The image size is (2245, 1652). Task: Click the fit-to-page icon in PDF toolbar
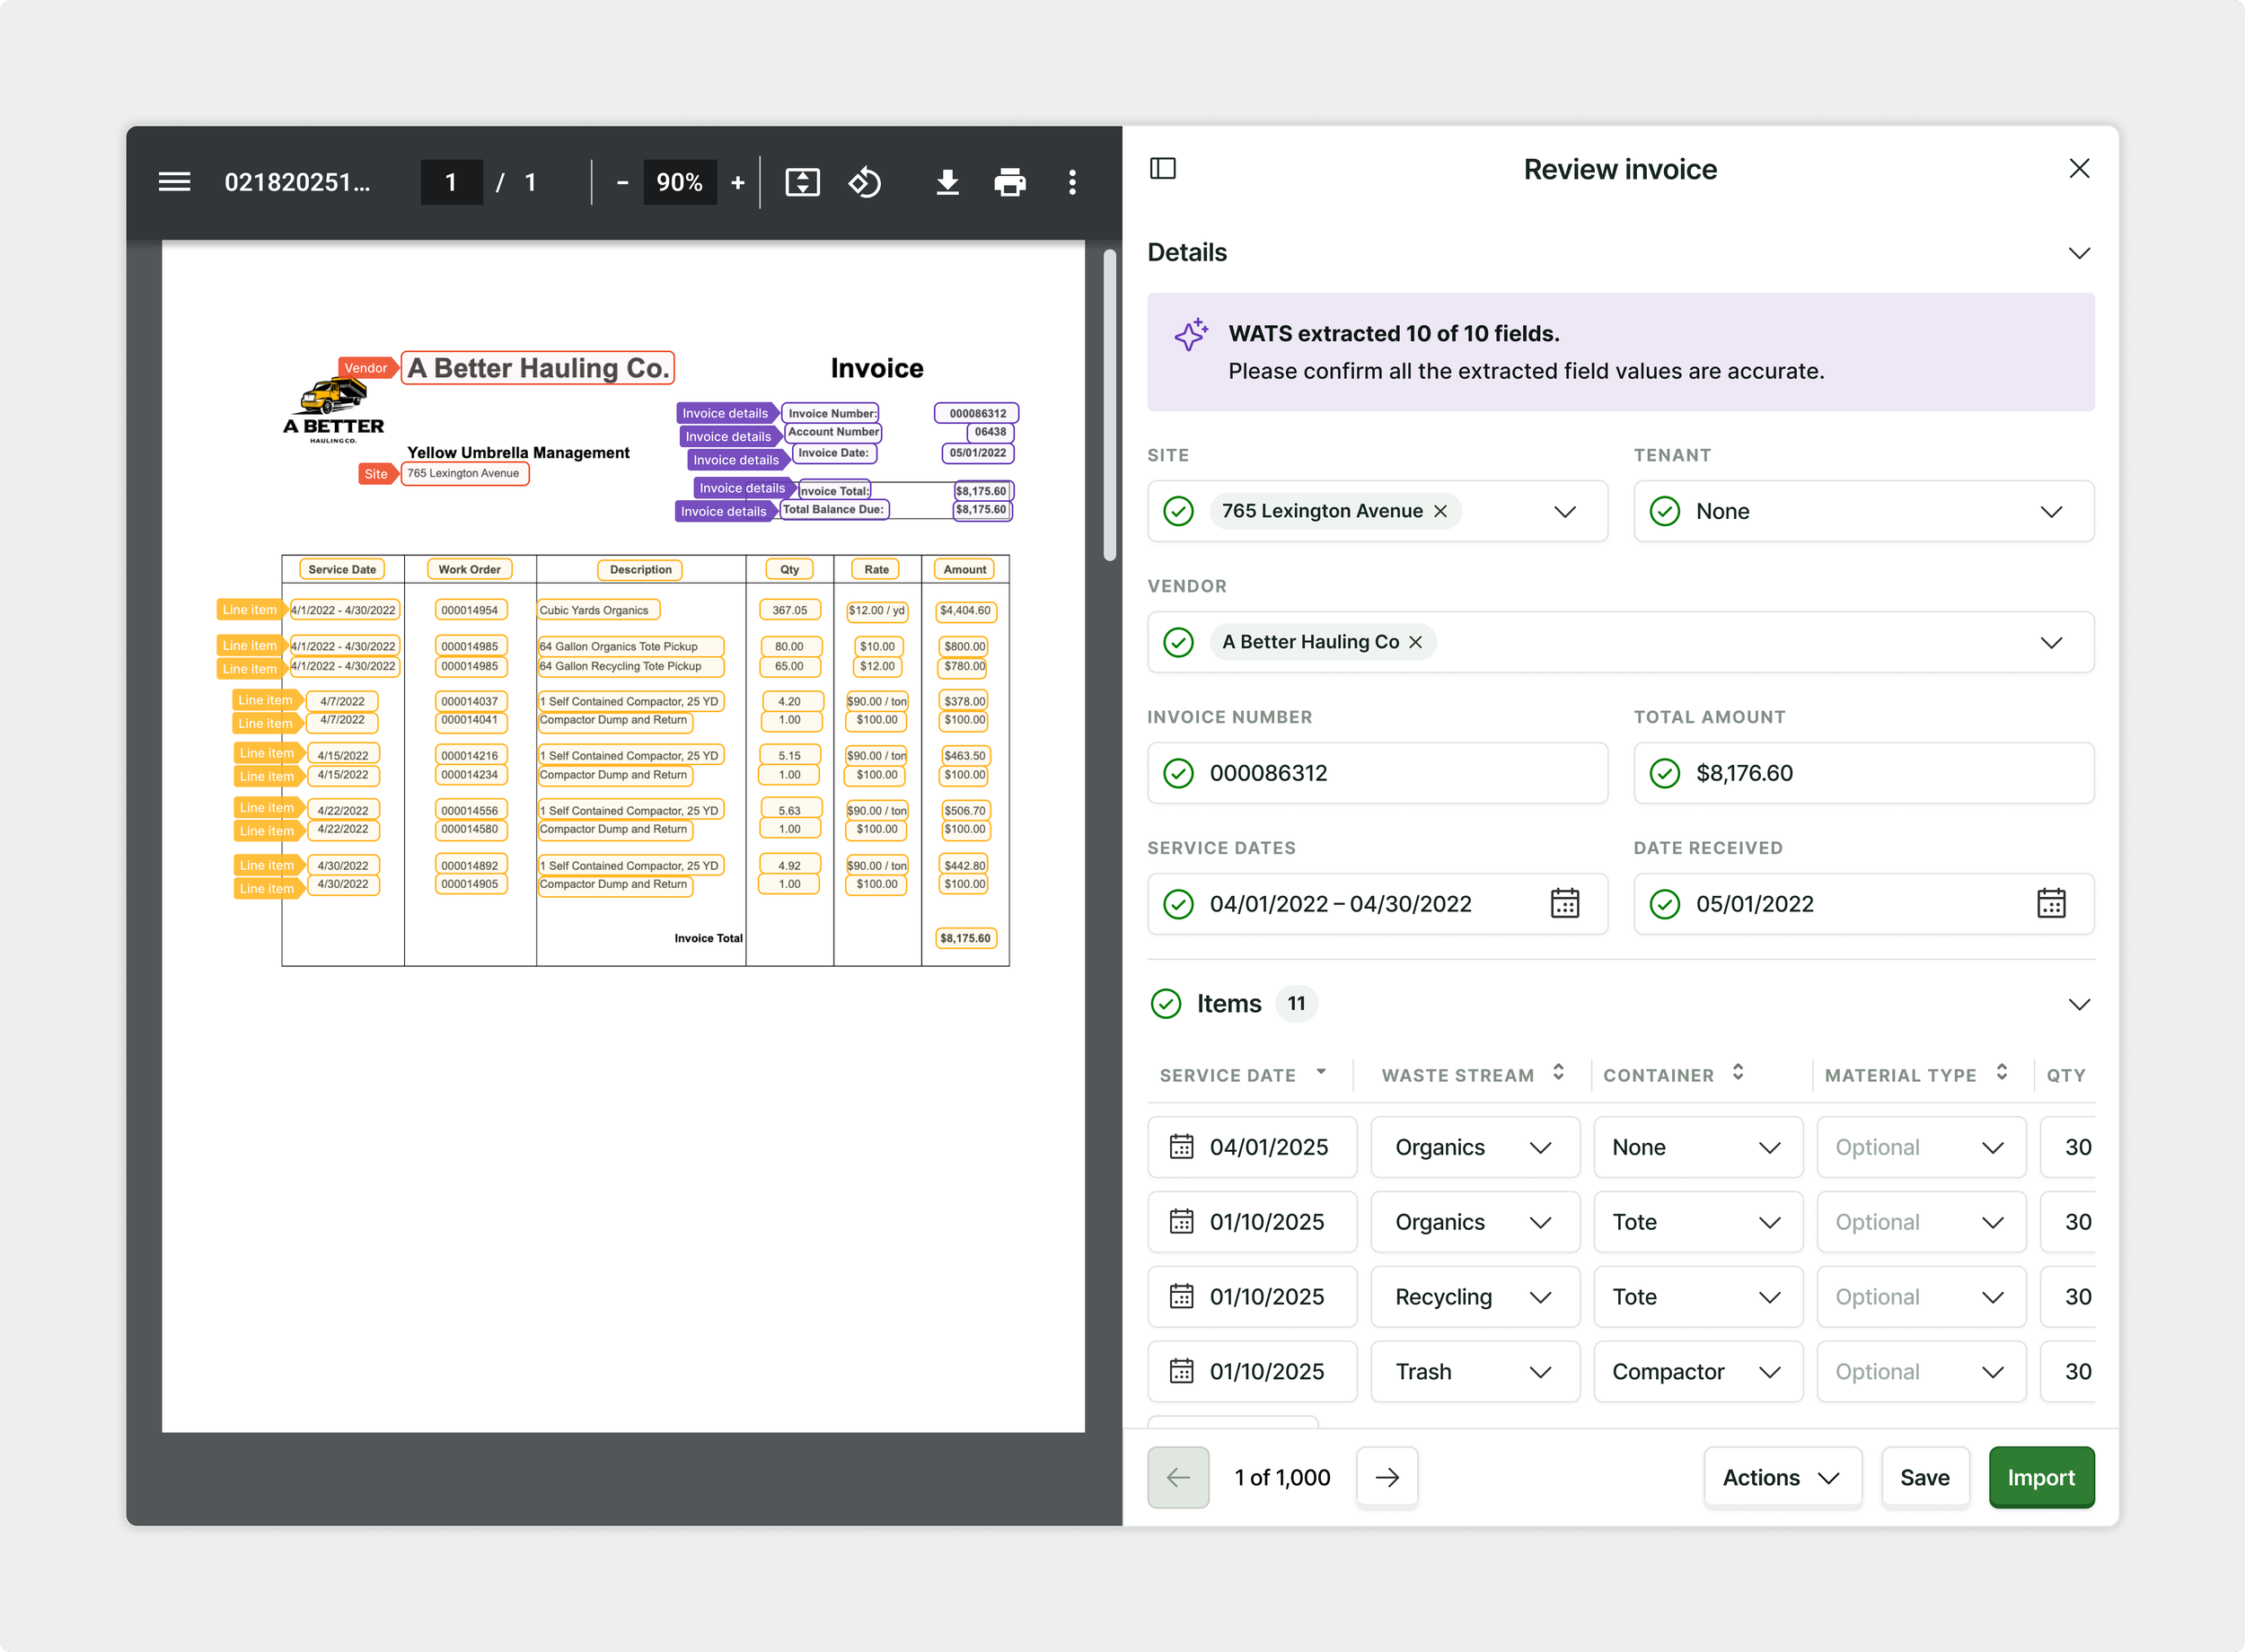[802, 182]
